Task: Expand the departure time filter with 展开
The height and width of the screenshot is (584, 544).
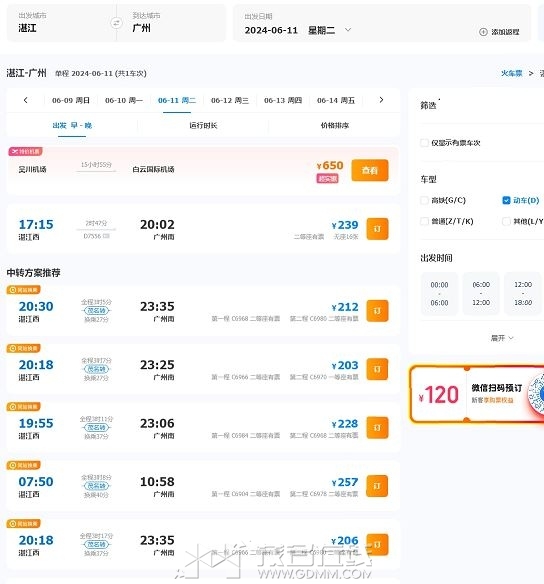Action: [502, 338]
